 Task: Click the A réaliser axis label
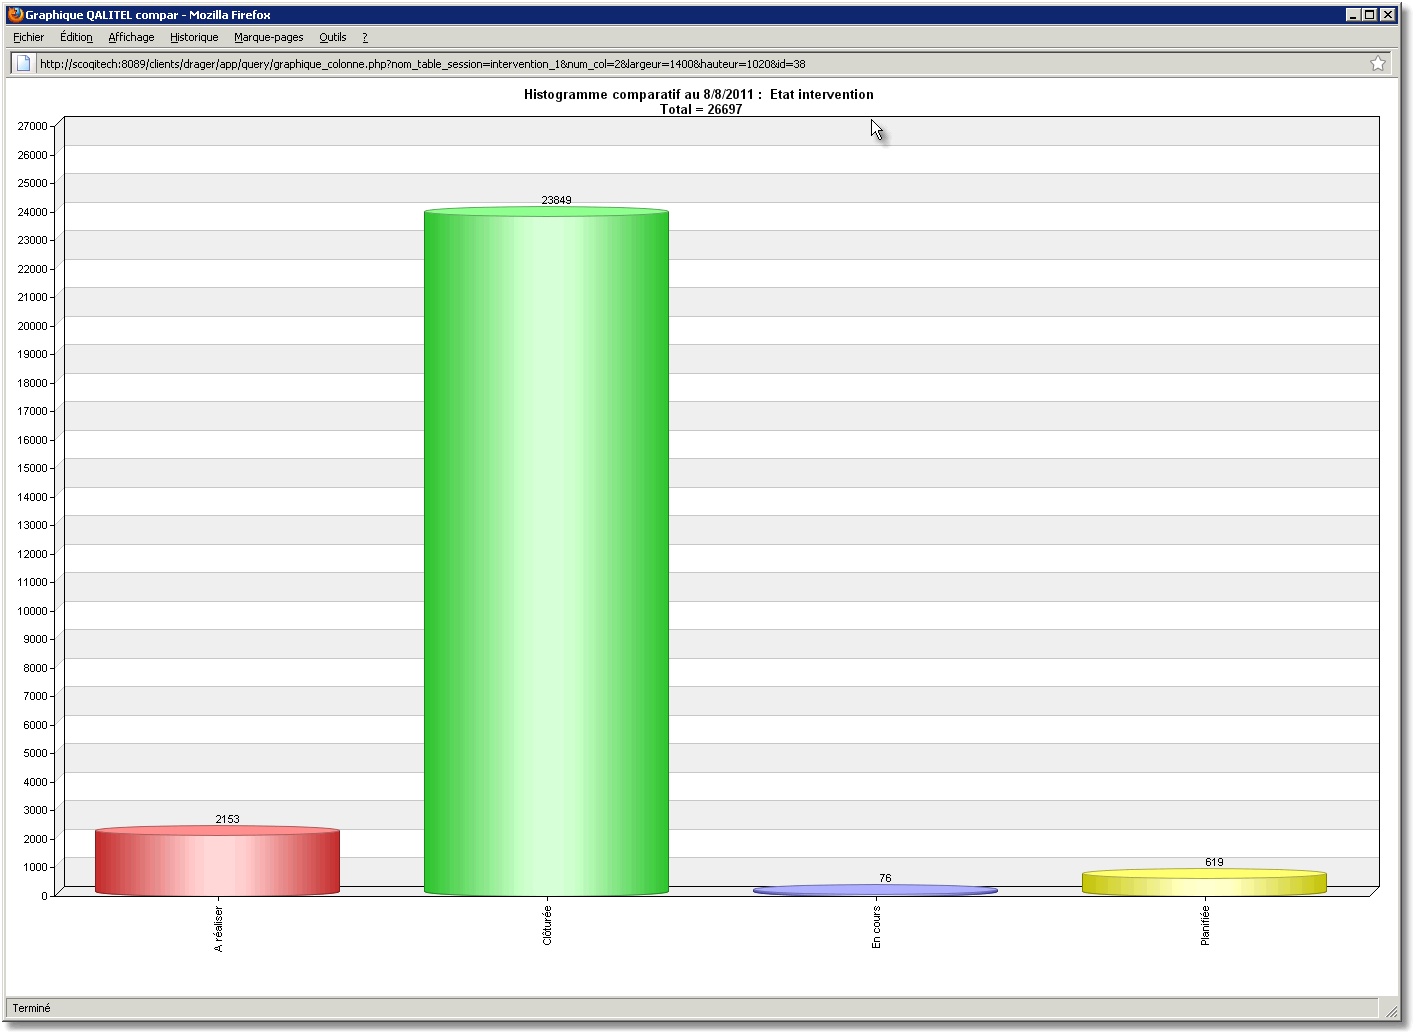click(x=219, y=929)
